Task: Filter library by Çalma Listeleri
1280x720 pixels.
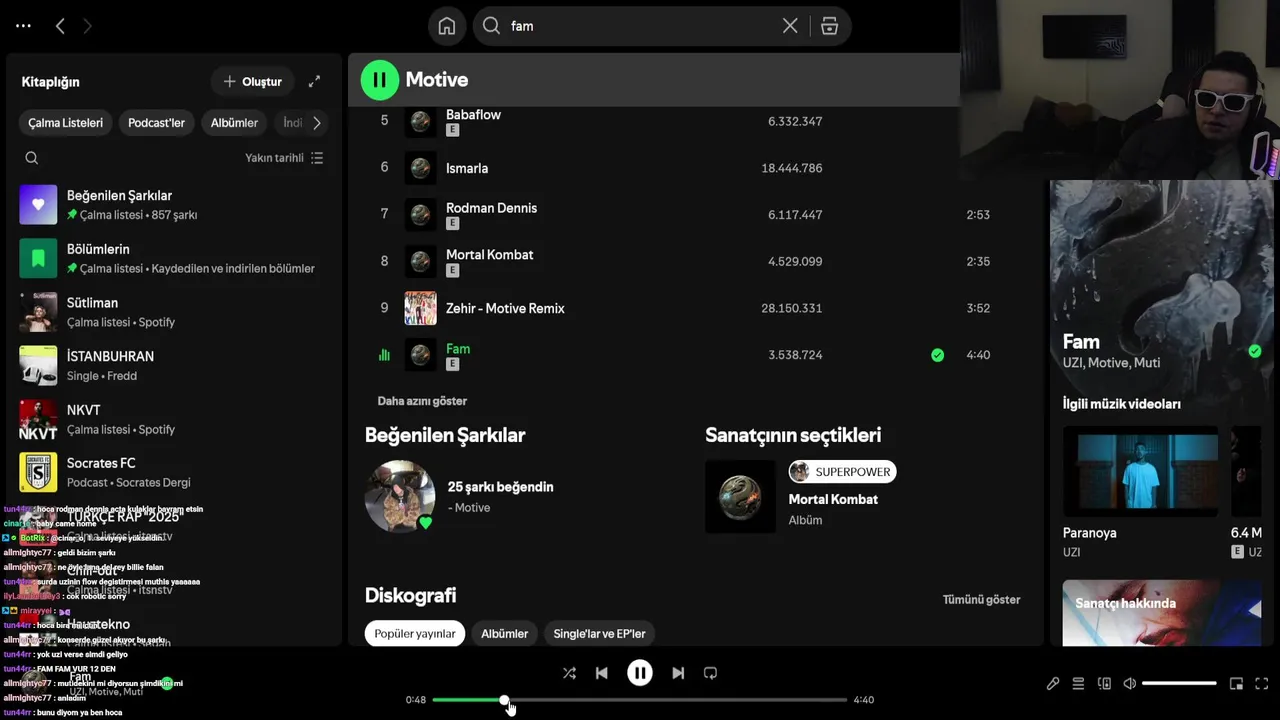Action: click(65, 123)
